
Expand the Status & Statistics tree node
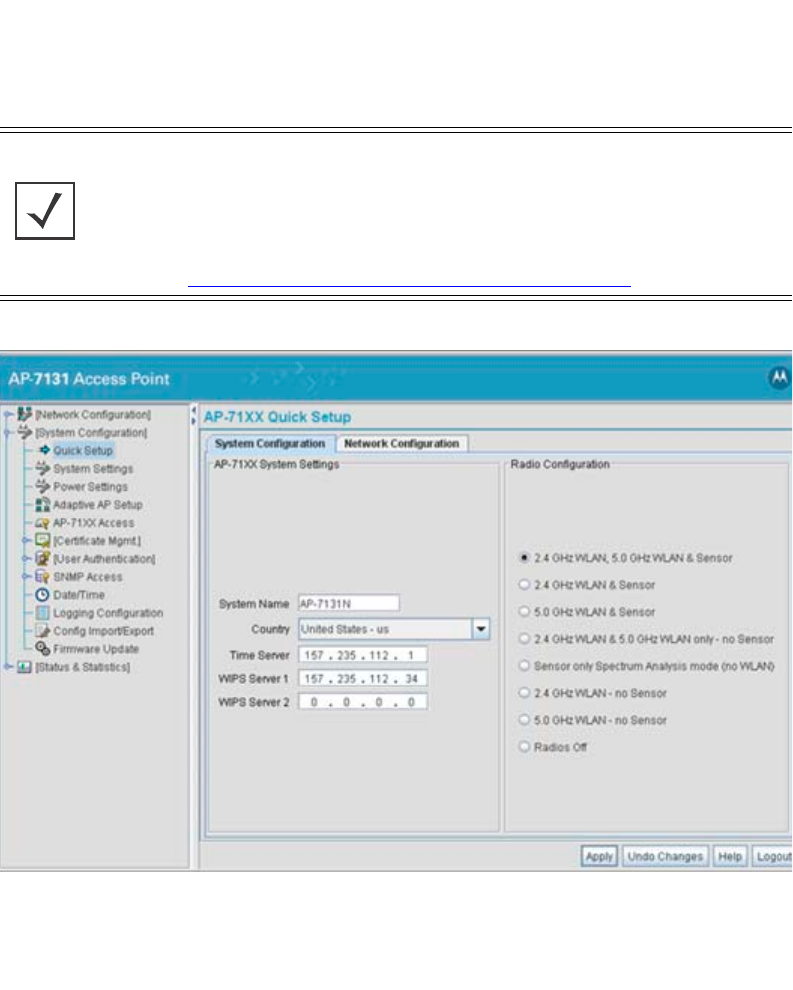[x=8, y=667]
